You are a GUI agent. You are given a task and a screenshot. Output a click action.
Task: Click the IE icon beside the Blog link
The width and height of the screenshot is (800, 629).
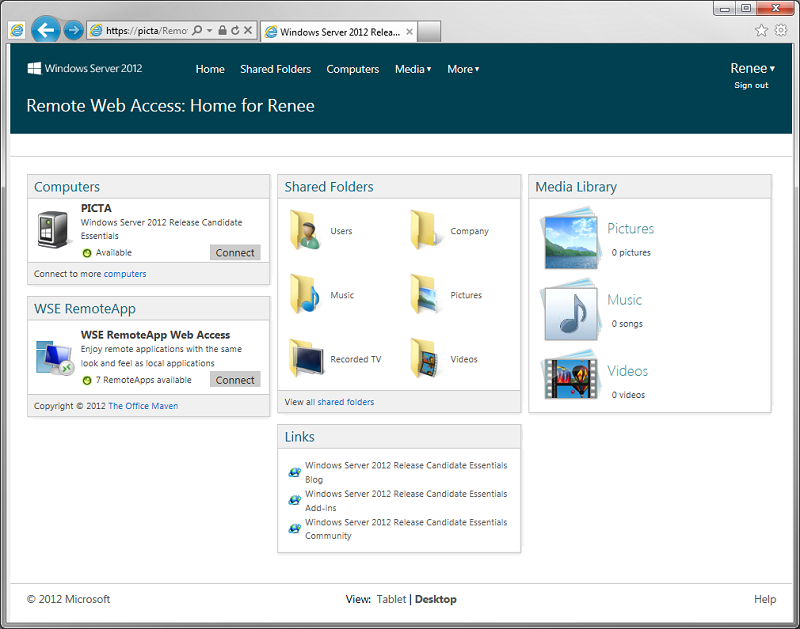tap(294, 472)
